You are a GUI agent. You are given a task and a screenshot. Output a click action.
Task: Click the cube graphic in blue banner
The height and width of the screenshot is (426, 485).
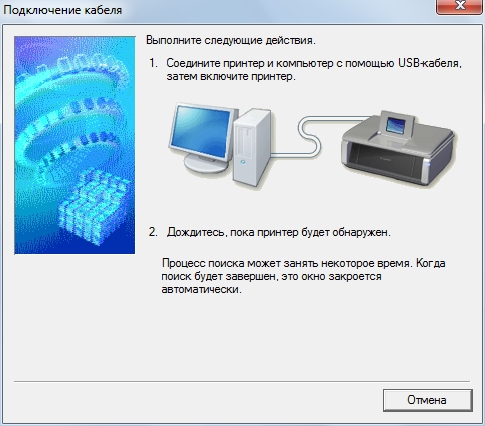point(94,207)
